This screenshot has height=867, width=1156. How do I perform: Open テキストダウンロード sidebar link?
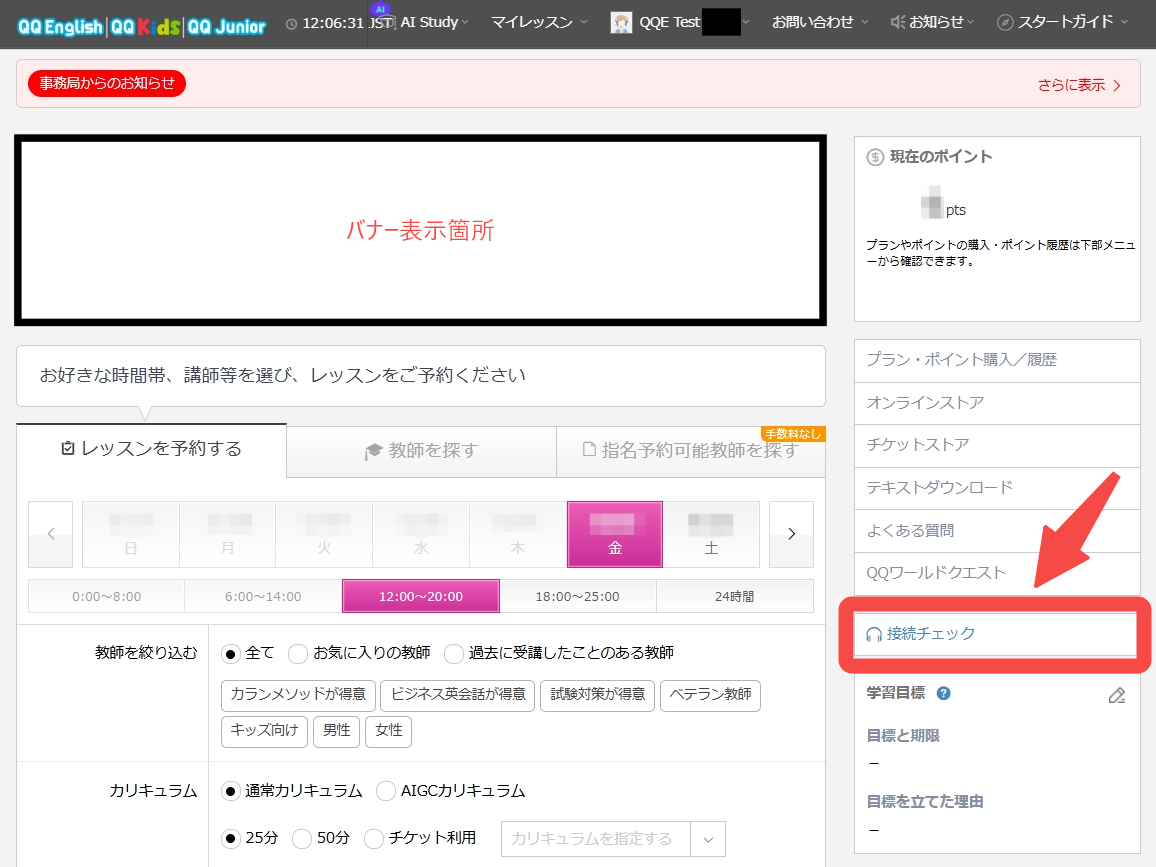click(x=997, y=488)
